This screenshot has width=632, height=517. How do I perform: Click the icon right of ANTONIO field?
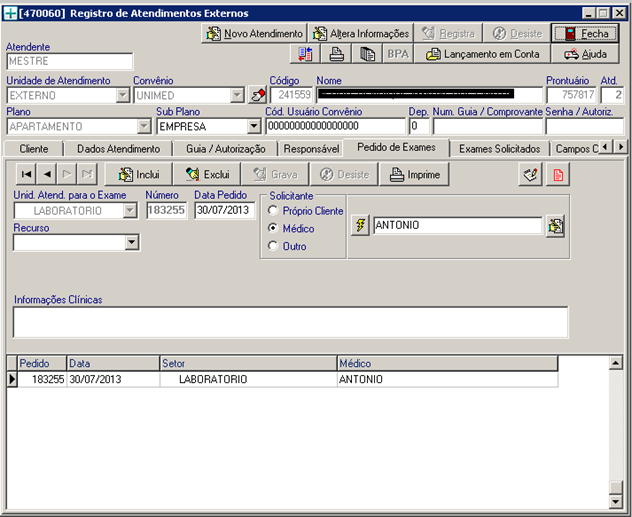pos(555,226)
